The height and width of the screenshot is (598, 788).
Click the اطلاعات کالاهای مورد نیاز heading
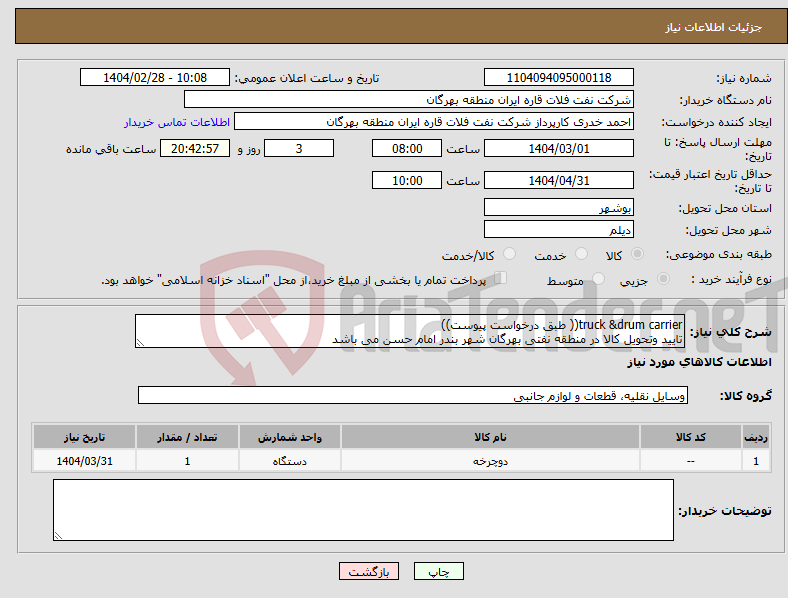(x=699, y=362)
